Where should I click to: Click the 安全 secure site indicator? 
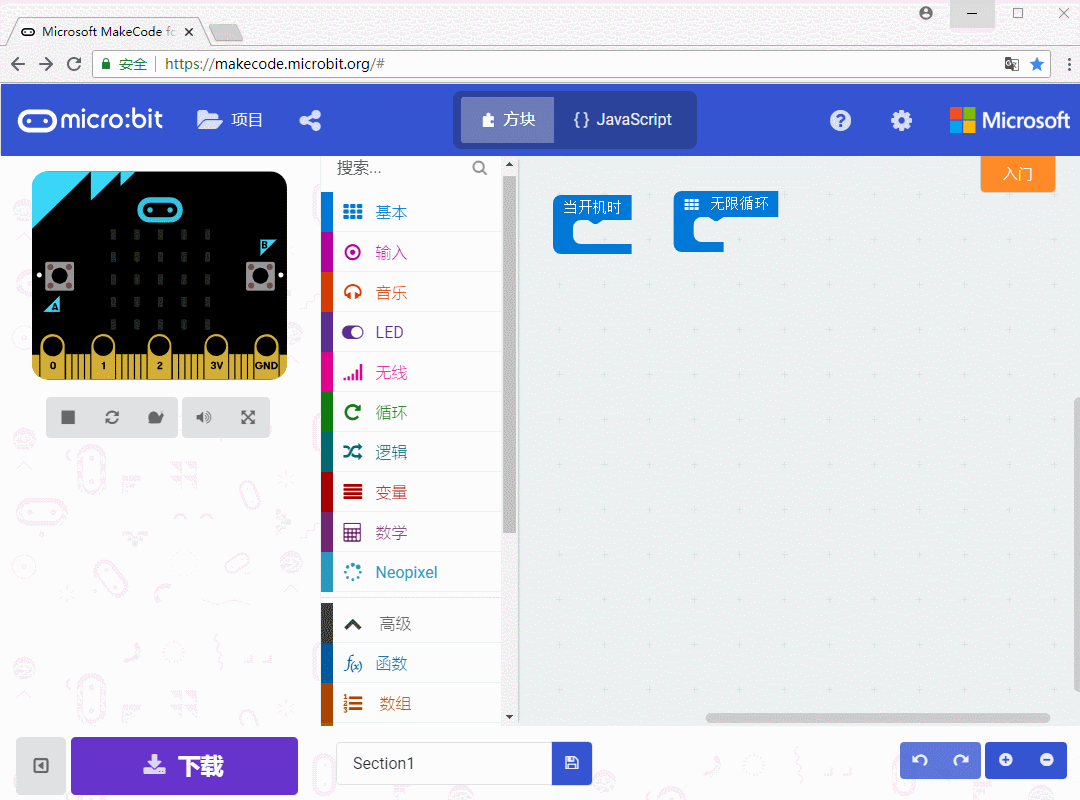point(125,64)
